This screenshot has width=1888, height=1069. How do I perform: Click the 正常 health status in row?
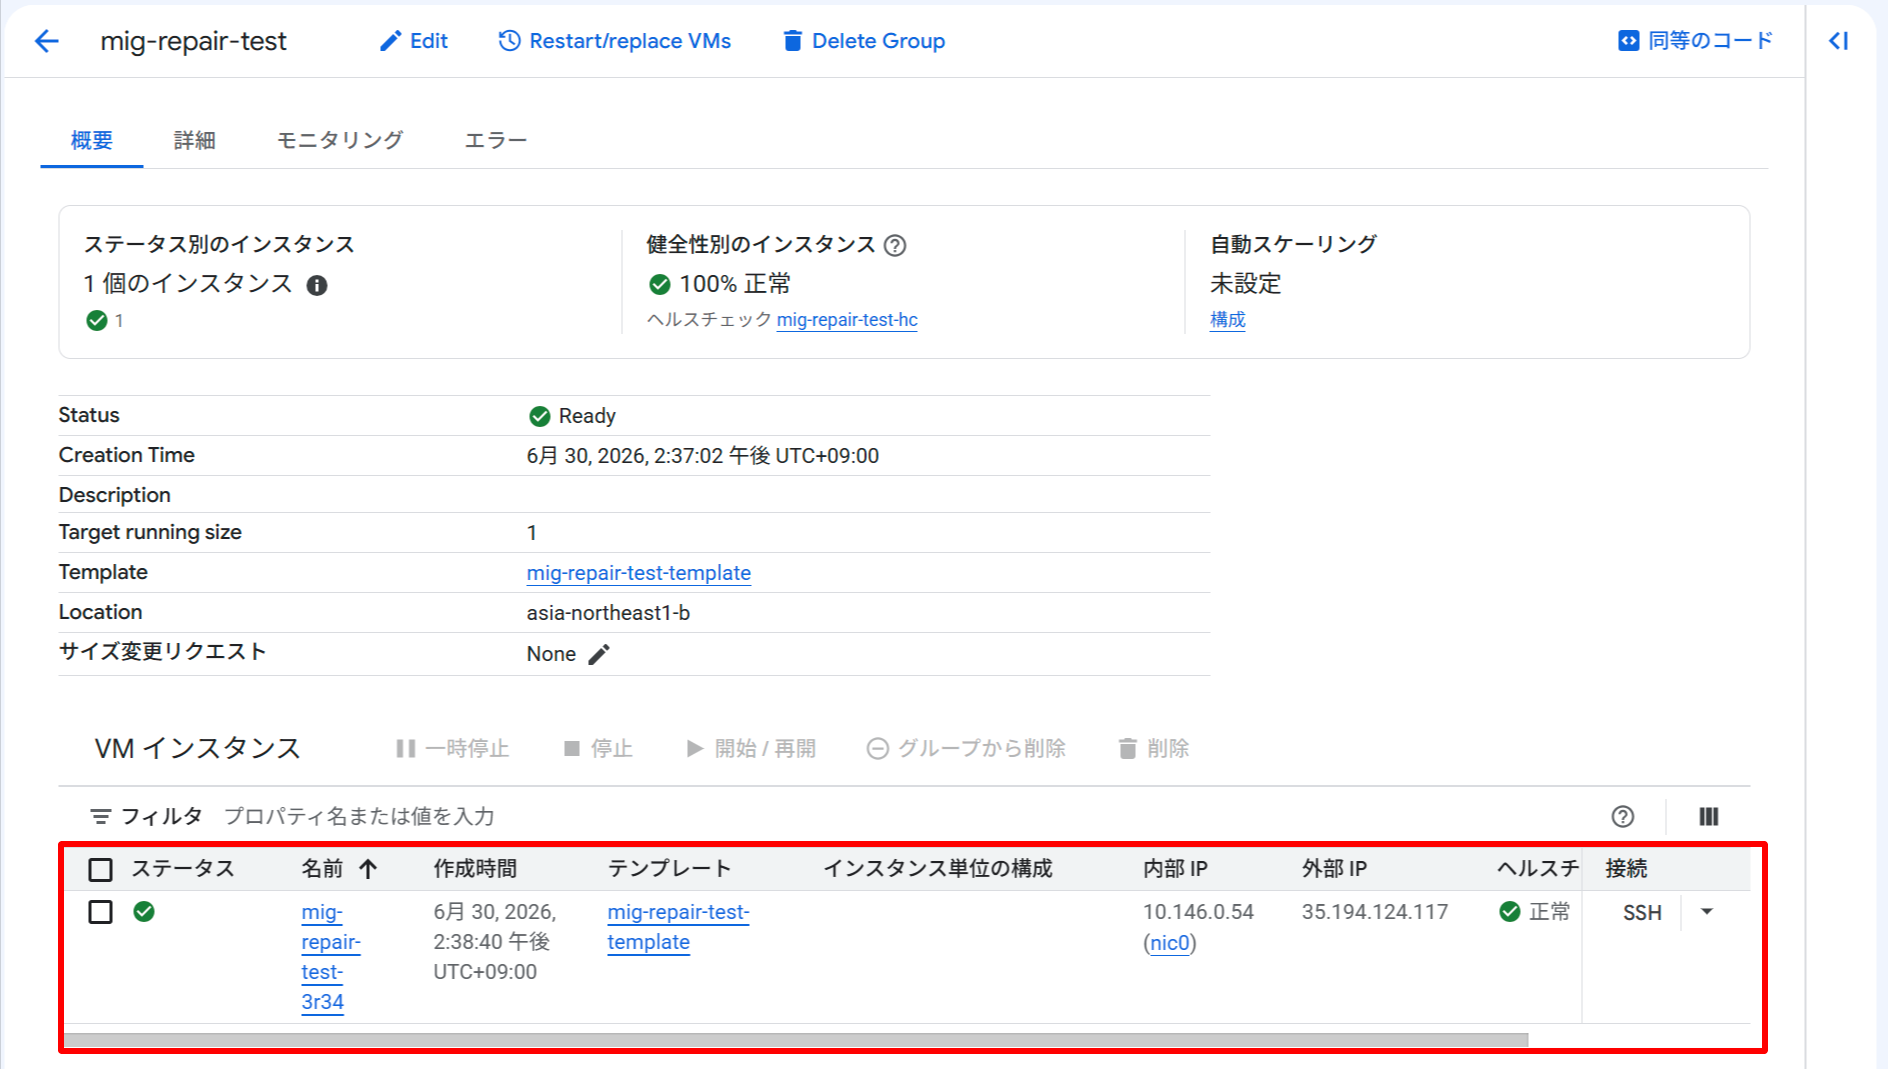point(1535,912)
